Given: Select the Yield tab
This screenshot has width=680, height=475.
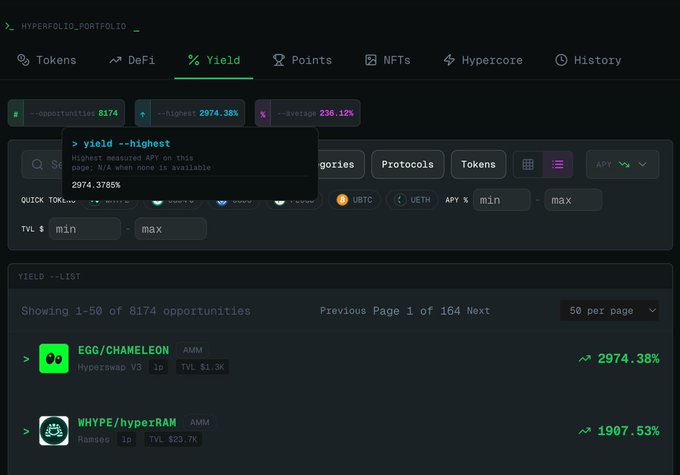Looking at the screenshot, I should point(214,60).
